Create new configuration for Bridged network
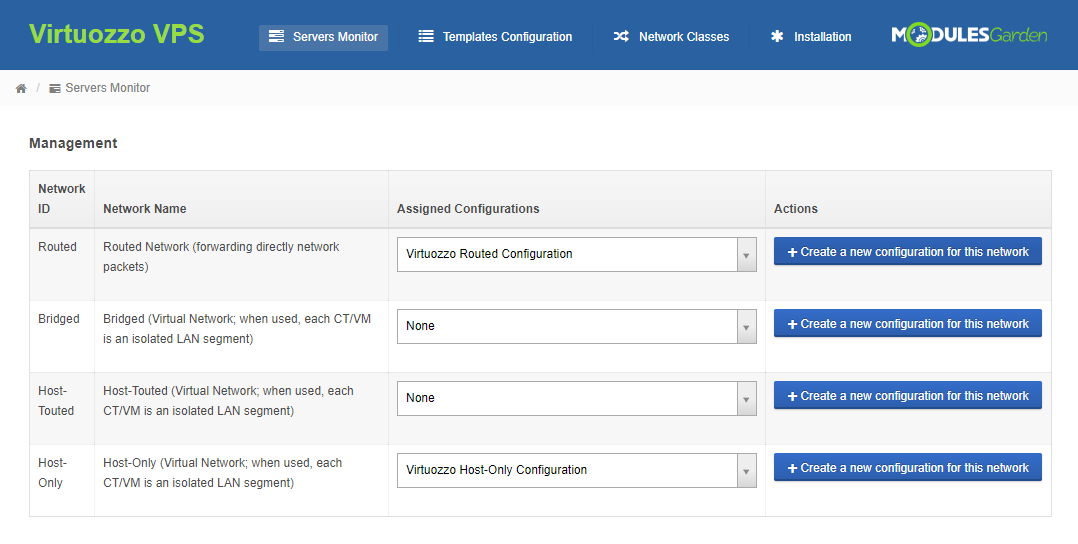 [907, 324]
